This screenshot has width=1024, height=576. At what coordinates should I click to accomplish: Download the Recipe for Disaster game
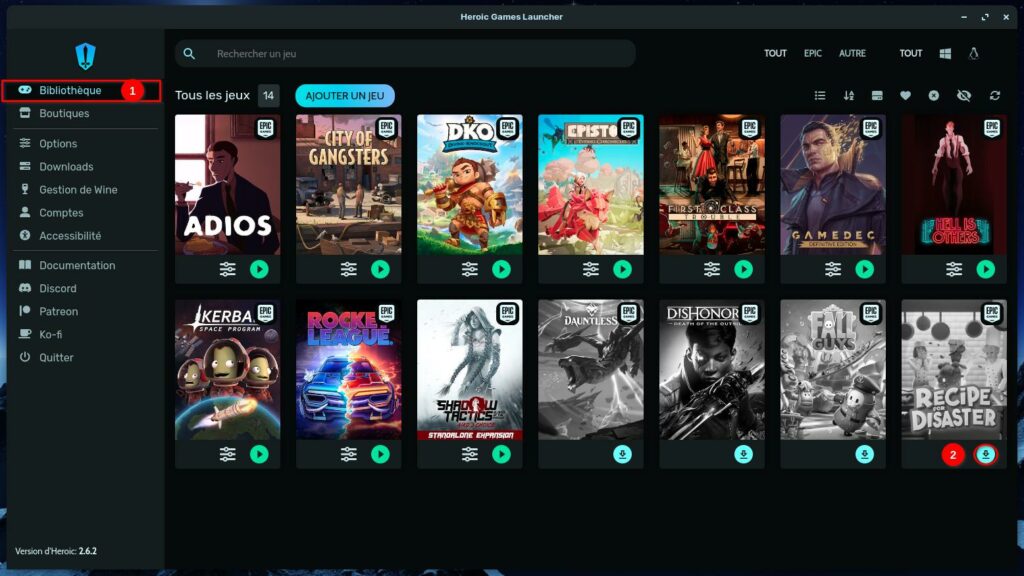pyautogui.click(x=986, y=454)
